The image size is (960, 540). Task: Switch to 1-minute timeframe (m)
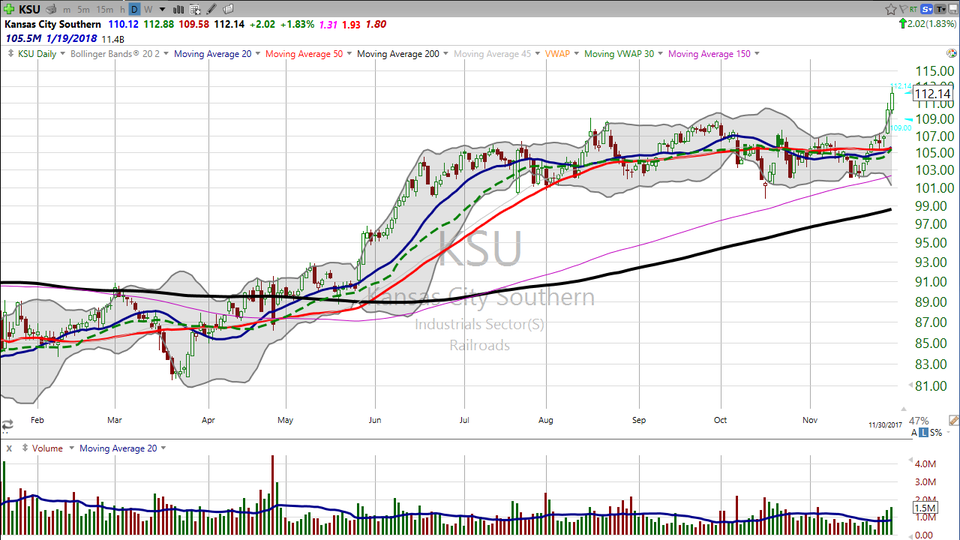[67, 9]
